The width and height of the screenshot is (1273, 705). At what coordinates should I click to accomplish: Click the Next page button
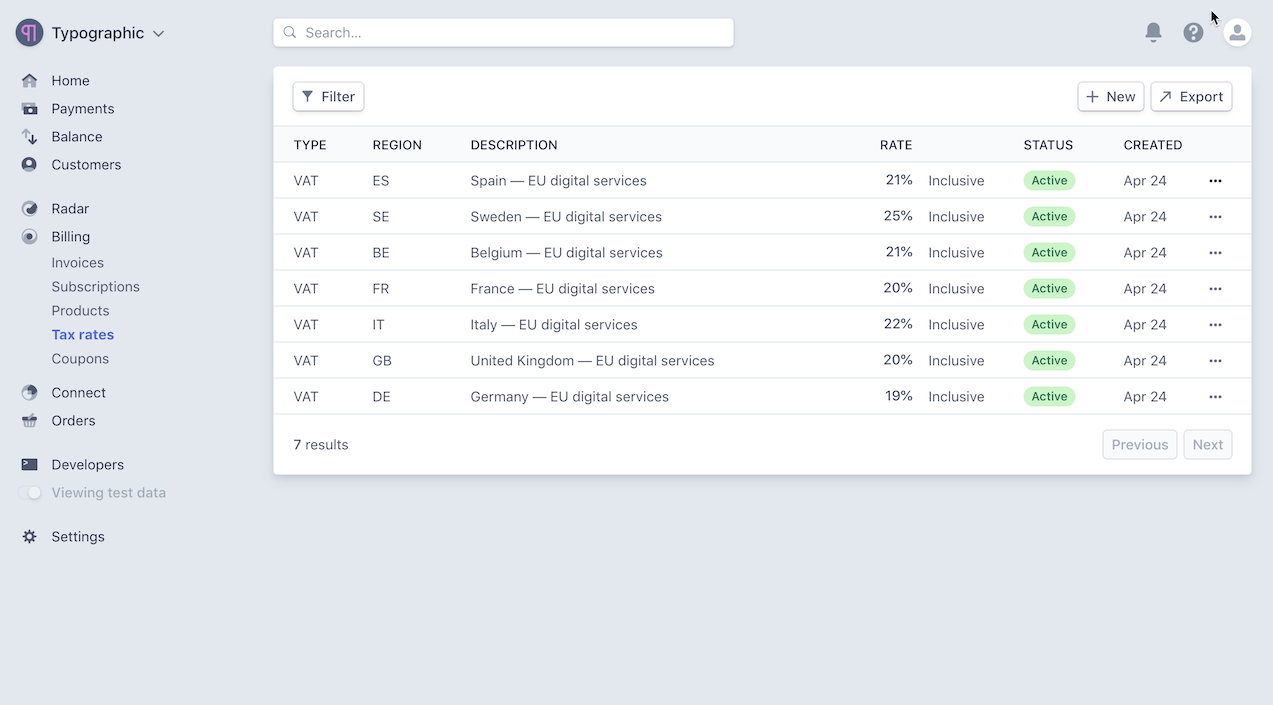click(1208, 445)
